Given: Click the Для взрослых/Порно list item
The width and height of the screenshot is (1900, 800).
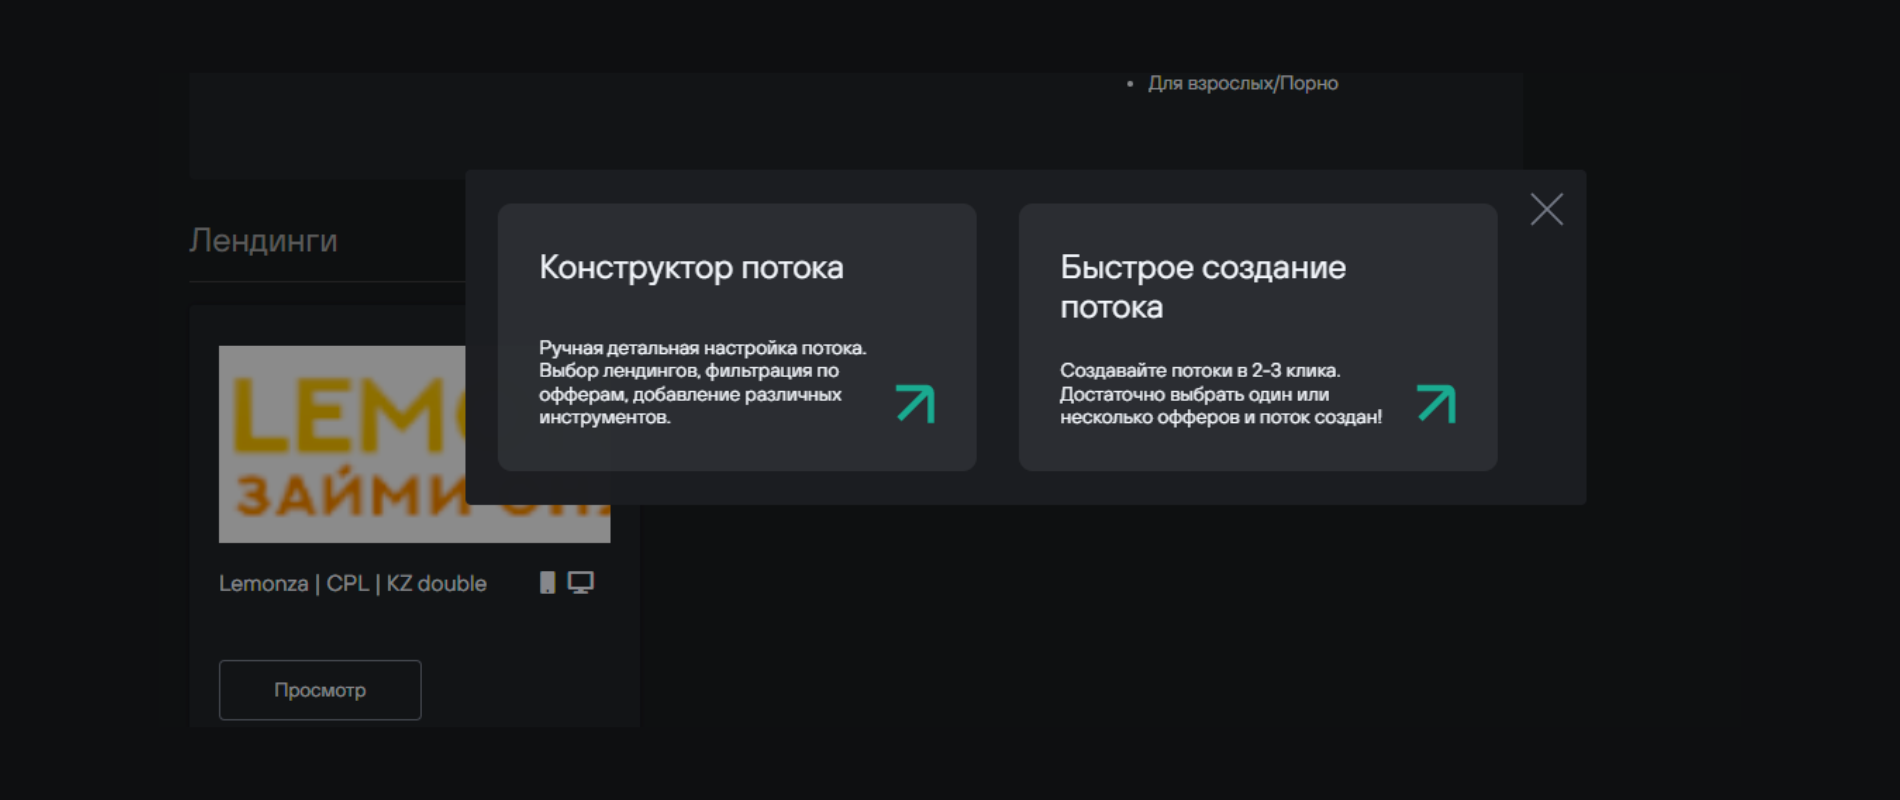Looking at the screenshot, I should point(1242,83).
